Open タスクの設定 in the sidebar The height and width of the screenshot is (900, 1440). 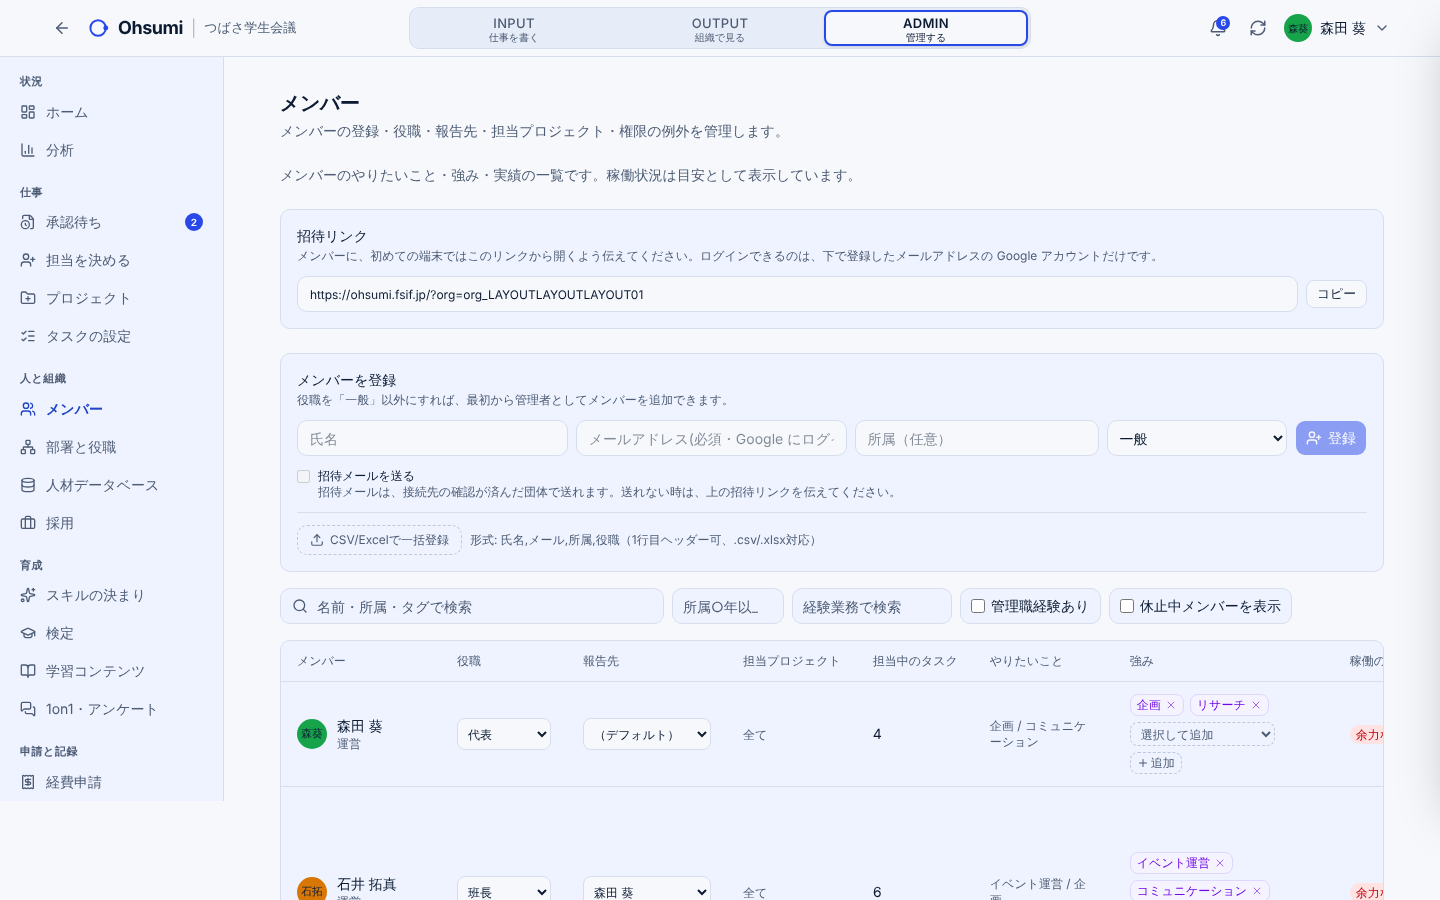[111, 336]
